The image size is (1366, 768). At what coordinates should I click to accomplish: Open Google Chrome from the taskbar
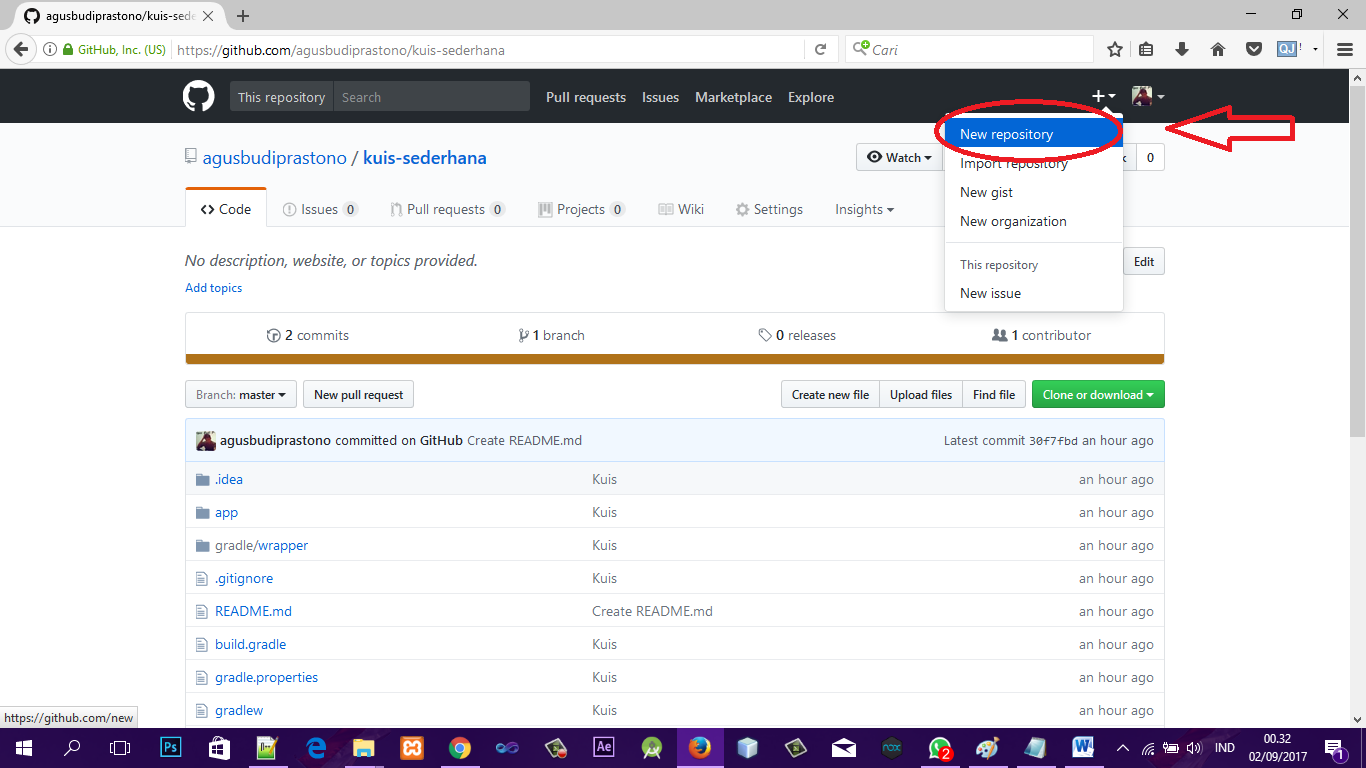click(459, 747)
